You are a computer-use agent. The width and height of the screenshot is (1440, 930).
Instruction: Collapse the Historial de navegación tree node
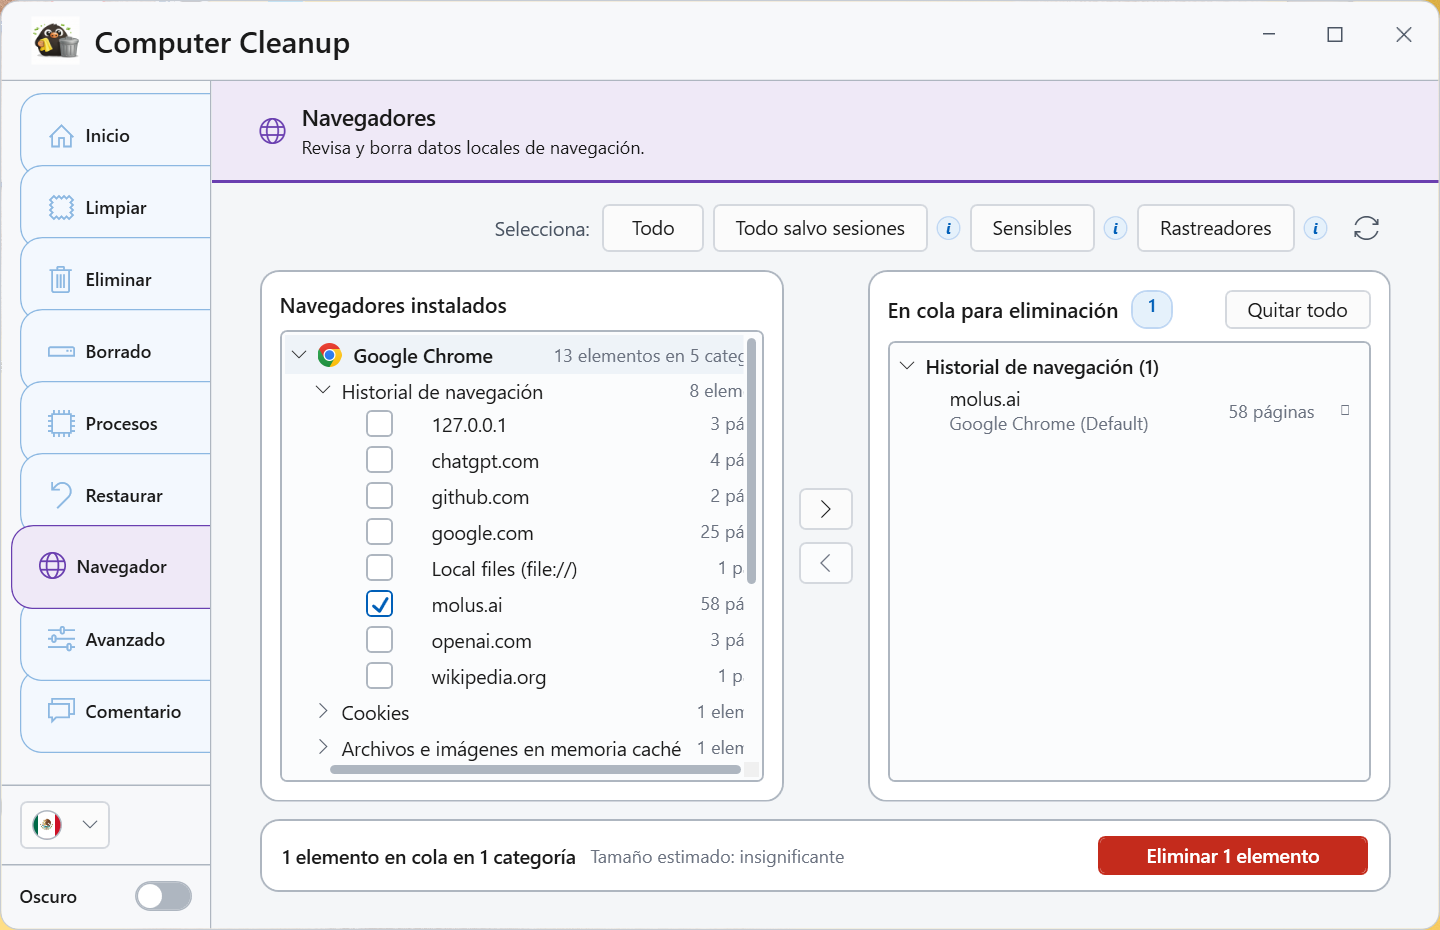click(x=323, y=390)
